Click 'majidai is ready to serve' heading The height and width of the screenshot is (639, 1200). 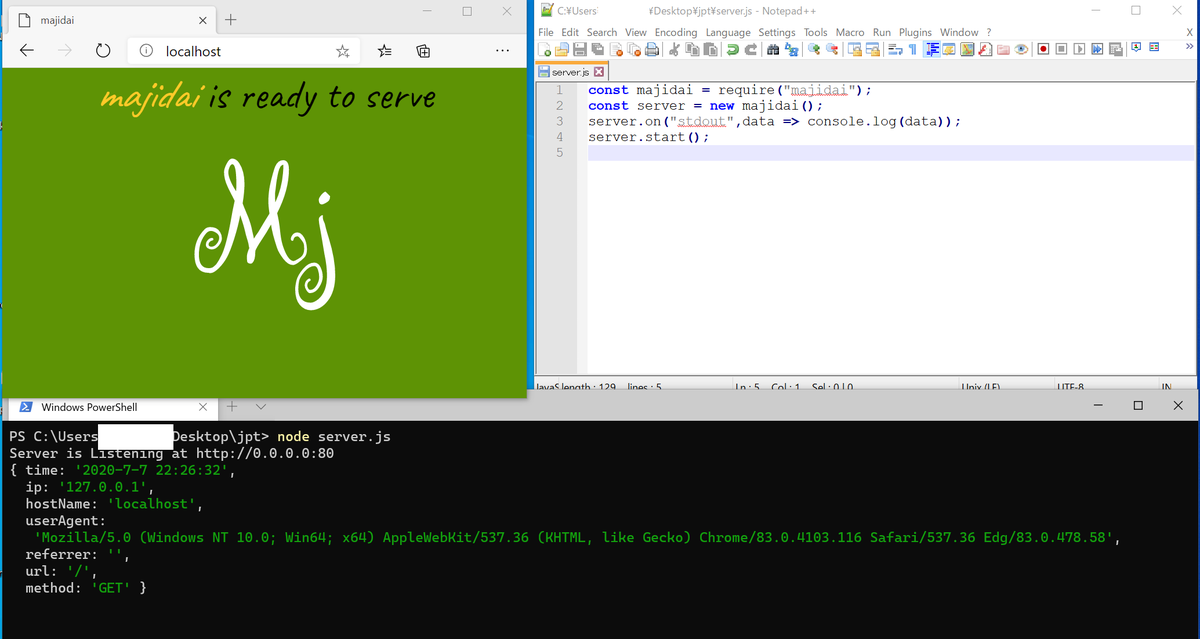[x=268, y=98]
